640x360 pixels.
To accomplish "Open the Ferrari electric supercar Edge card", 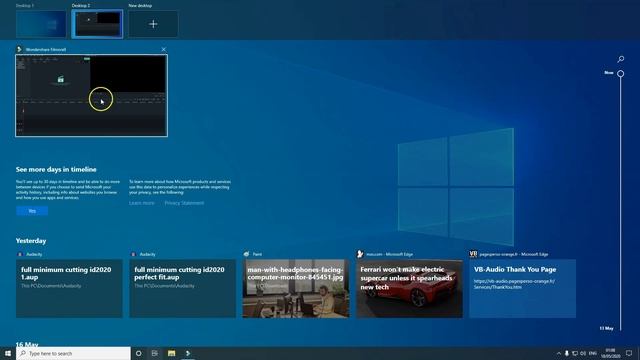I will tap(409, 288).
